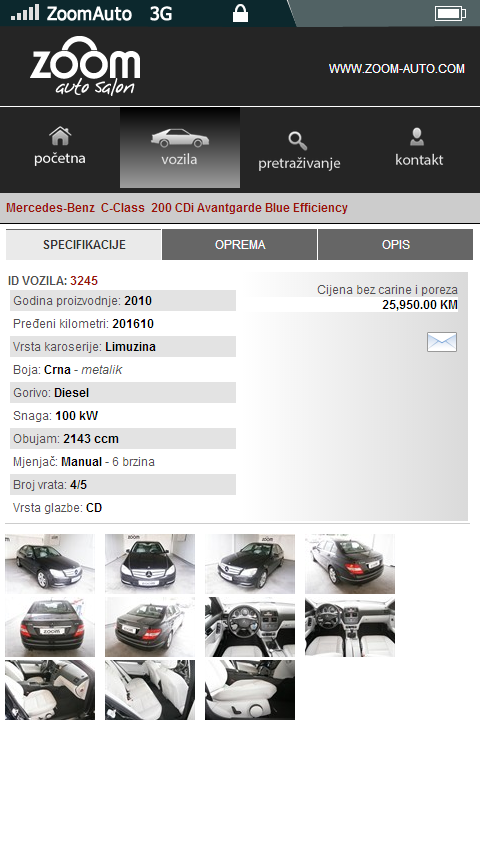Viewport: 480px width, 854px height.
Task: Tap the ZoomAuto carrier name
Action: pos(89,14)
